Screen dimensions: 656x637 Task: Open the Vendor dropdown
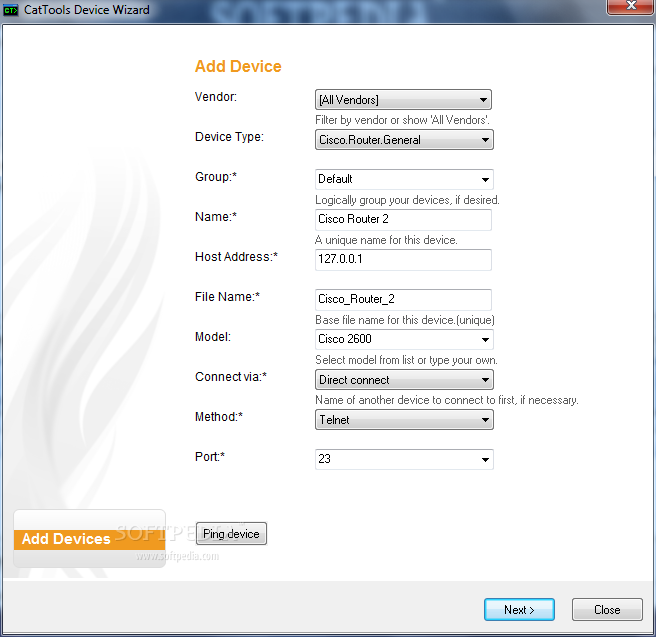tap(403, 100)
